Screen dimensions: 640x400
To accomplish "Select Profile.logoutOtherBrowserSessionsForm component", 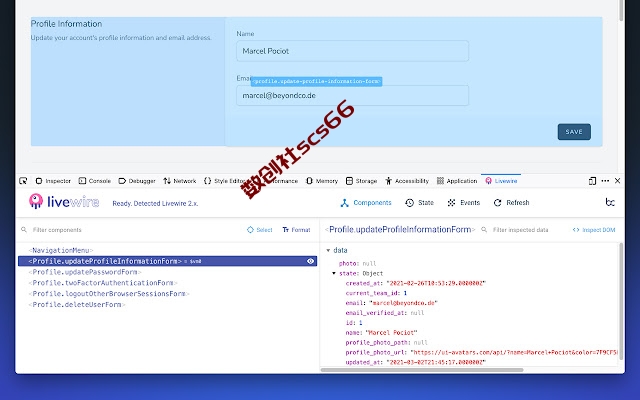I will click(x=109, y=293).
